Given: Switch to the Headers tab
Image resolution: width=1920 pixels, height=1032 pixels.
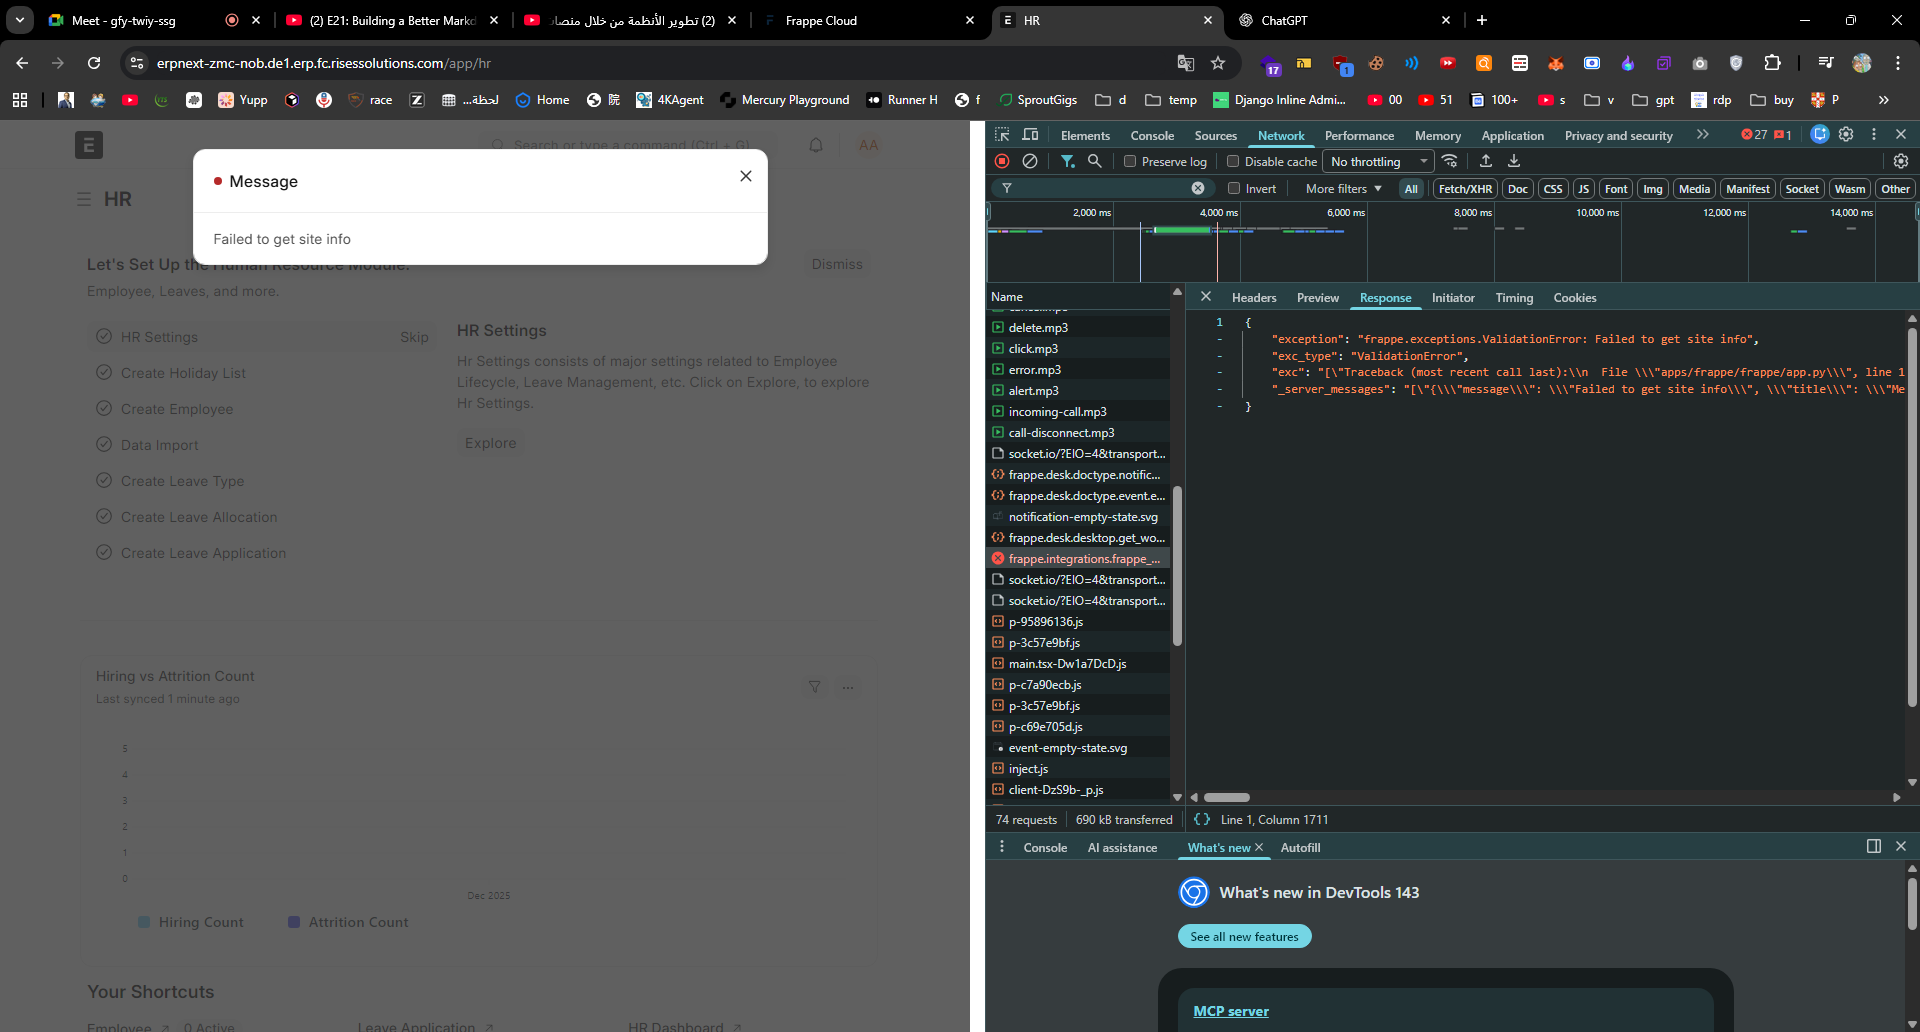Looking at the screenshot, I should click(1254, 298).
